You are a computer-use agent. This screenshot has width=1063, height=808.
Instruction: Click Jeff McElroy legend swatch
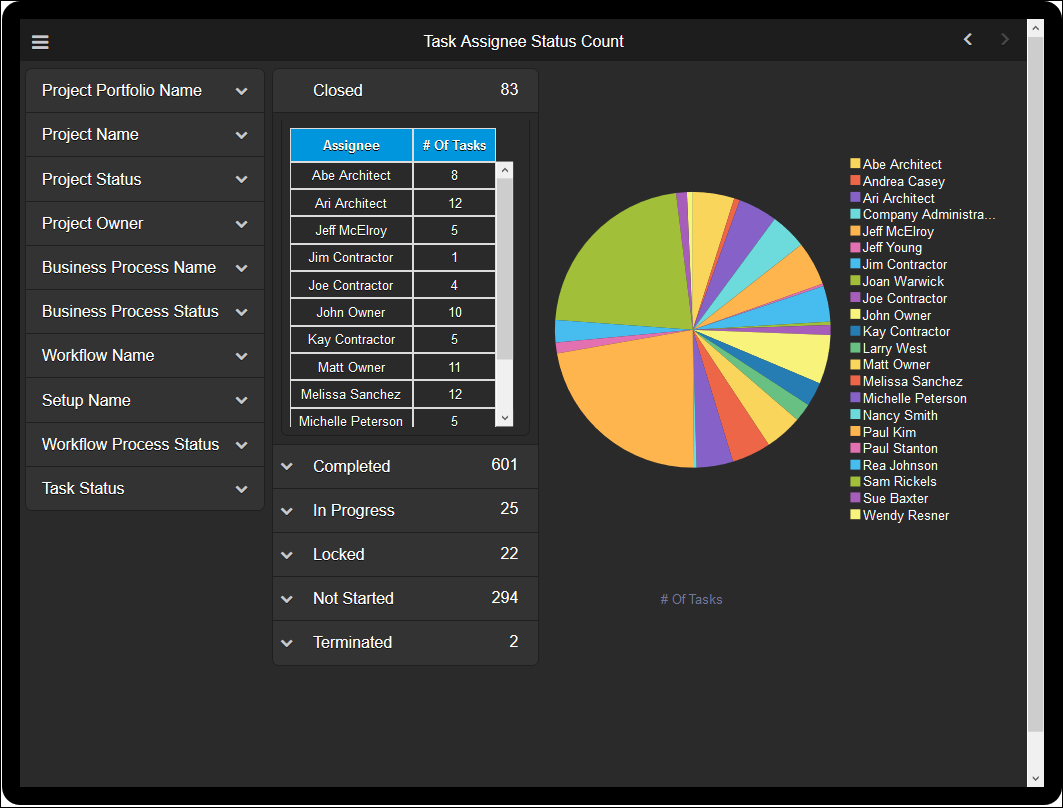pyautogui.click(x=856, y=230)
